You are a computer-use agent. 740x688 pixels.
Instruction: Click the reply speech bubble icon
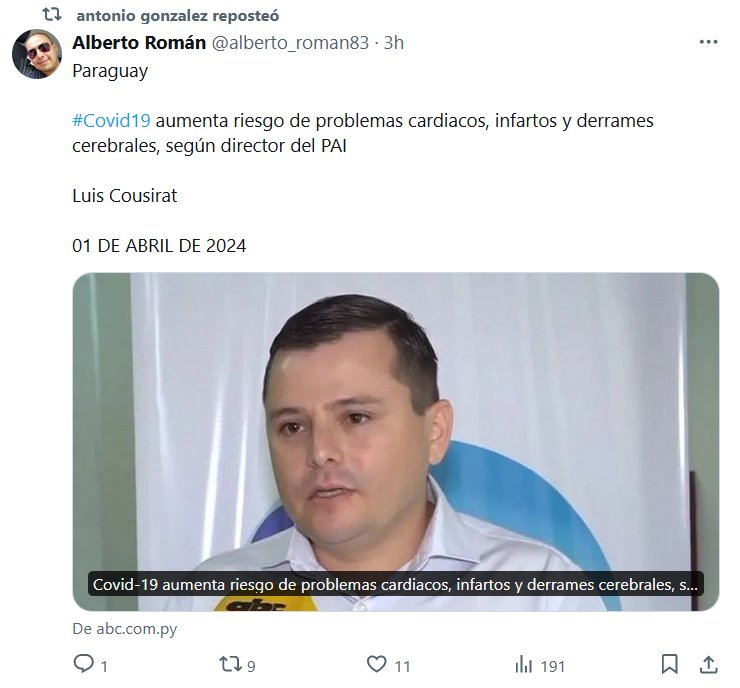tap(84, 664)
